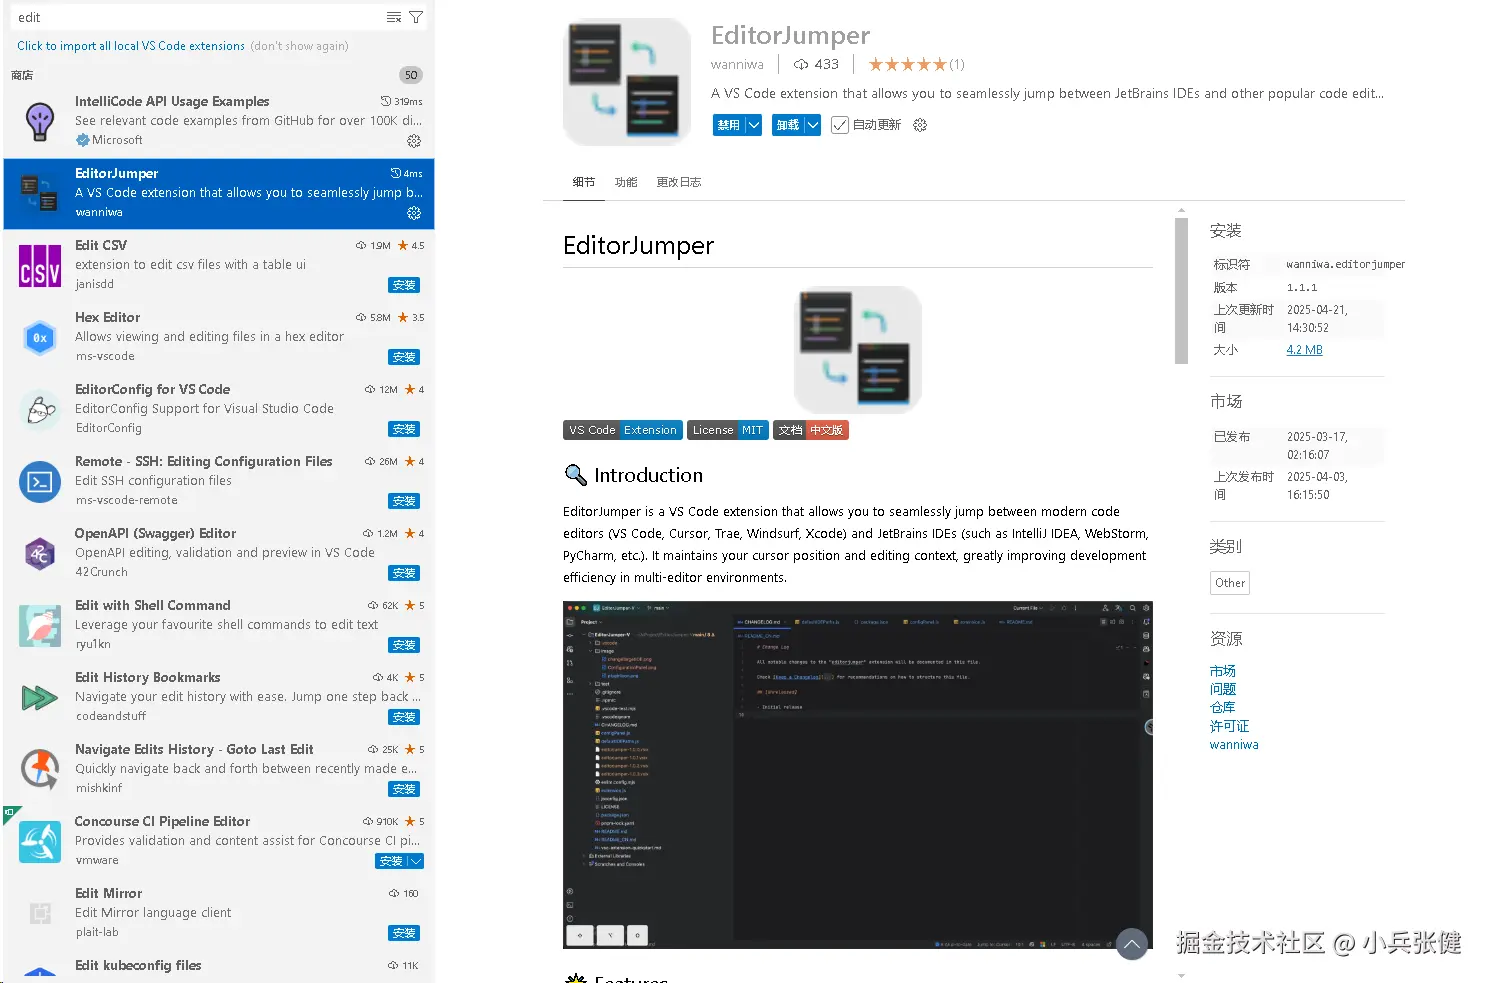This screenshot has height=983, width=1488.
Task: Open the extension filter funnel icon
Action: (416, 17)
